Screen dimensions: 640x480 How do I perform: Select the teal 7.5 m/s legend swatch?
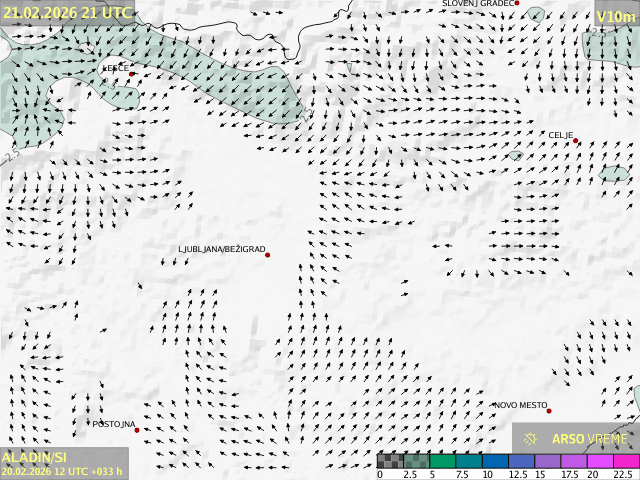tap(469, 461)
